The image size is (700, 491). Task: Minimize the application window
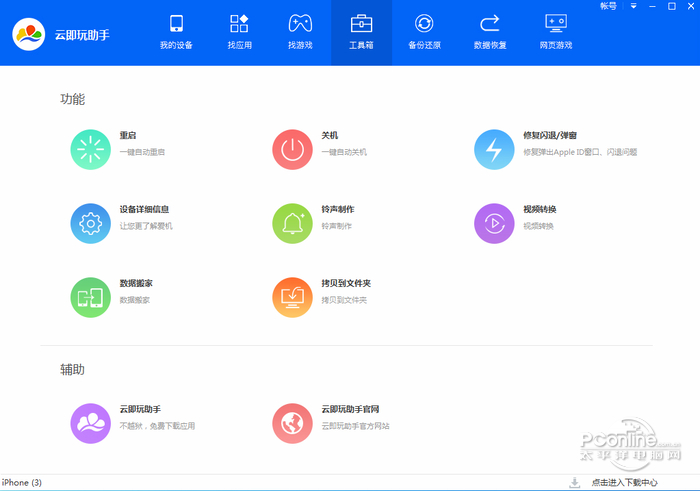652,6
